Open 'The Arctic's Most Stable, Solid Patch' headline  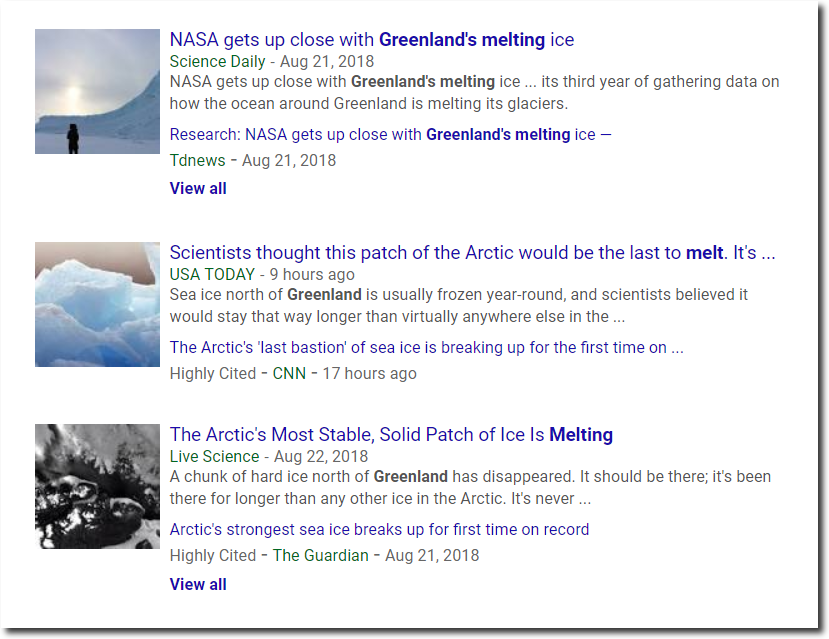pyautogui.click(x=391, y=434)
